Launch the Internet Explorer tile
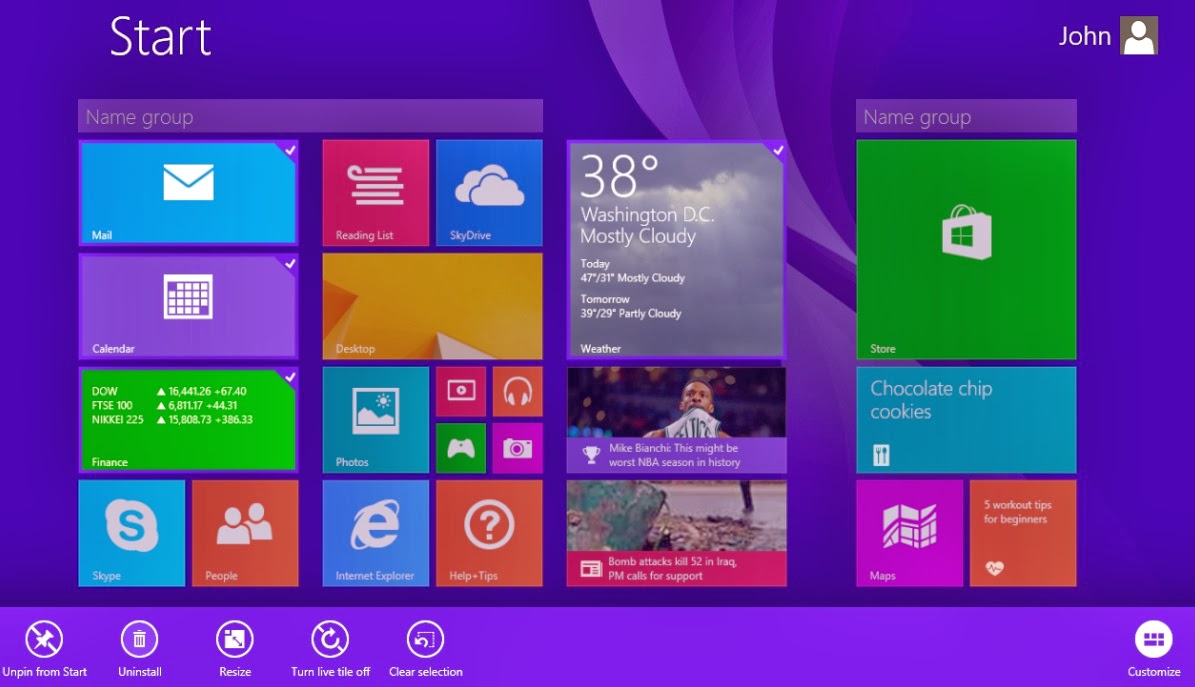The image size is (1195, 687). (376, 533)
